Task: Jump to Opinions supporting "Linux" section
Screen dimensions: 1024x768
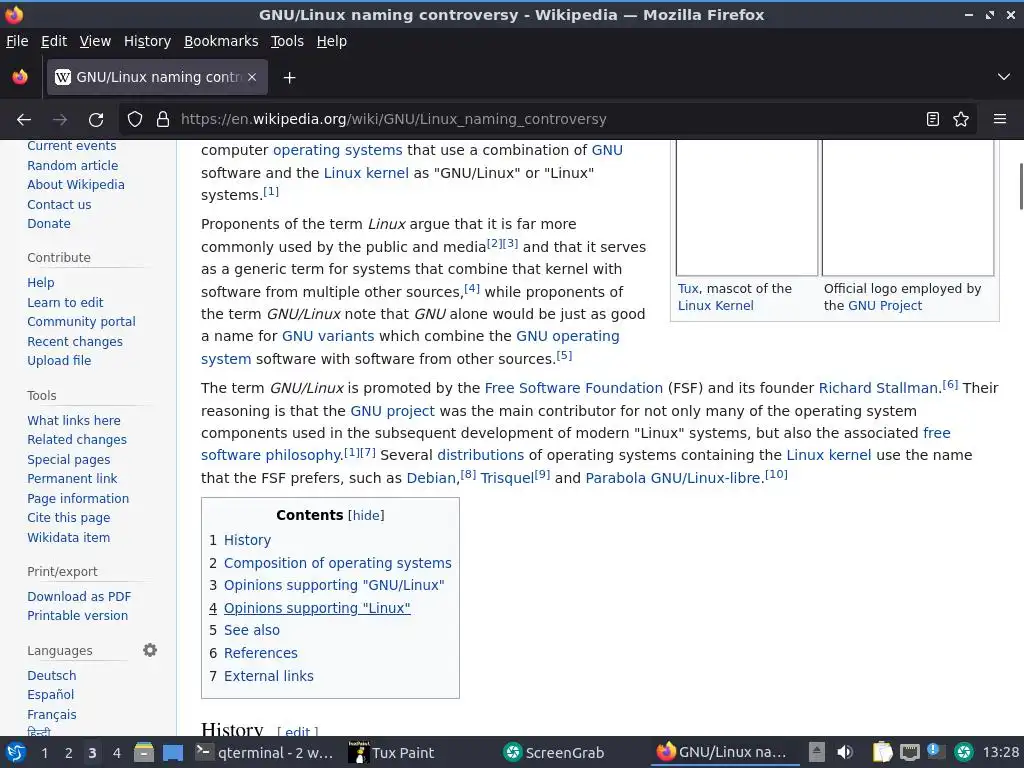Action: [317, 608]
